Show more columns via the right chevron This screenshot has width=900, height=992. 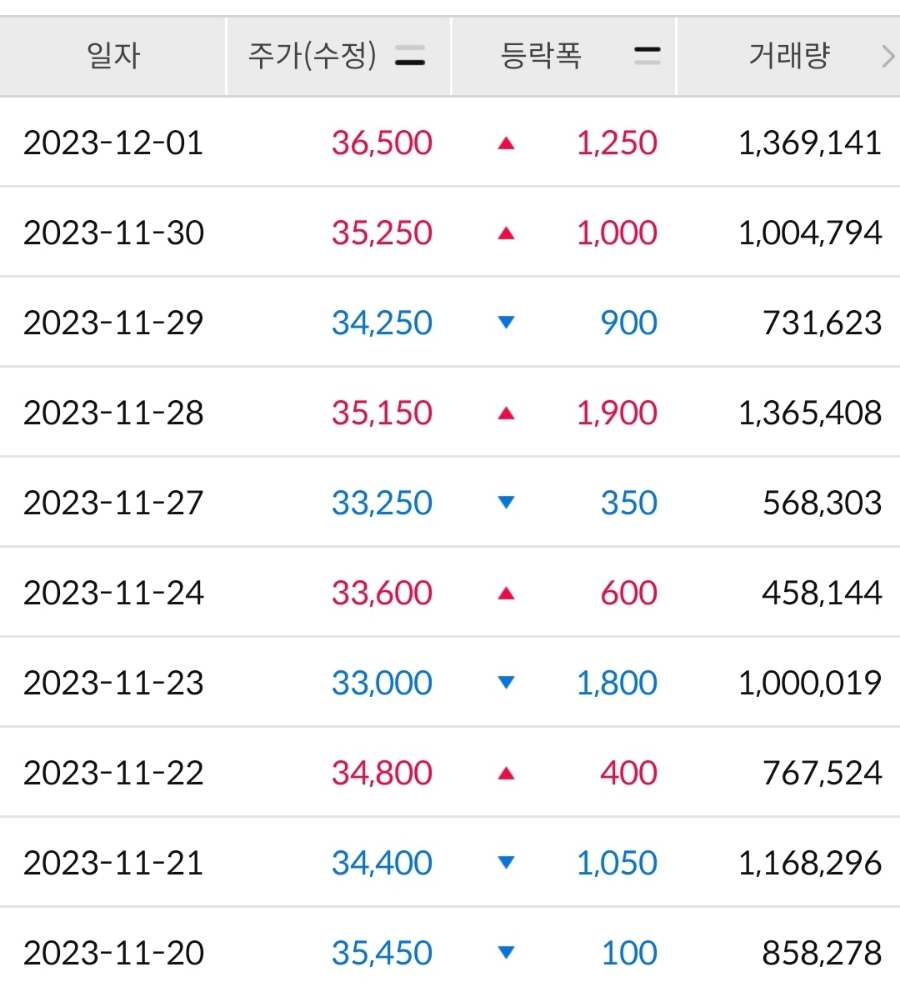pos(888,56)
